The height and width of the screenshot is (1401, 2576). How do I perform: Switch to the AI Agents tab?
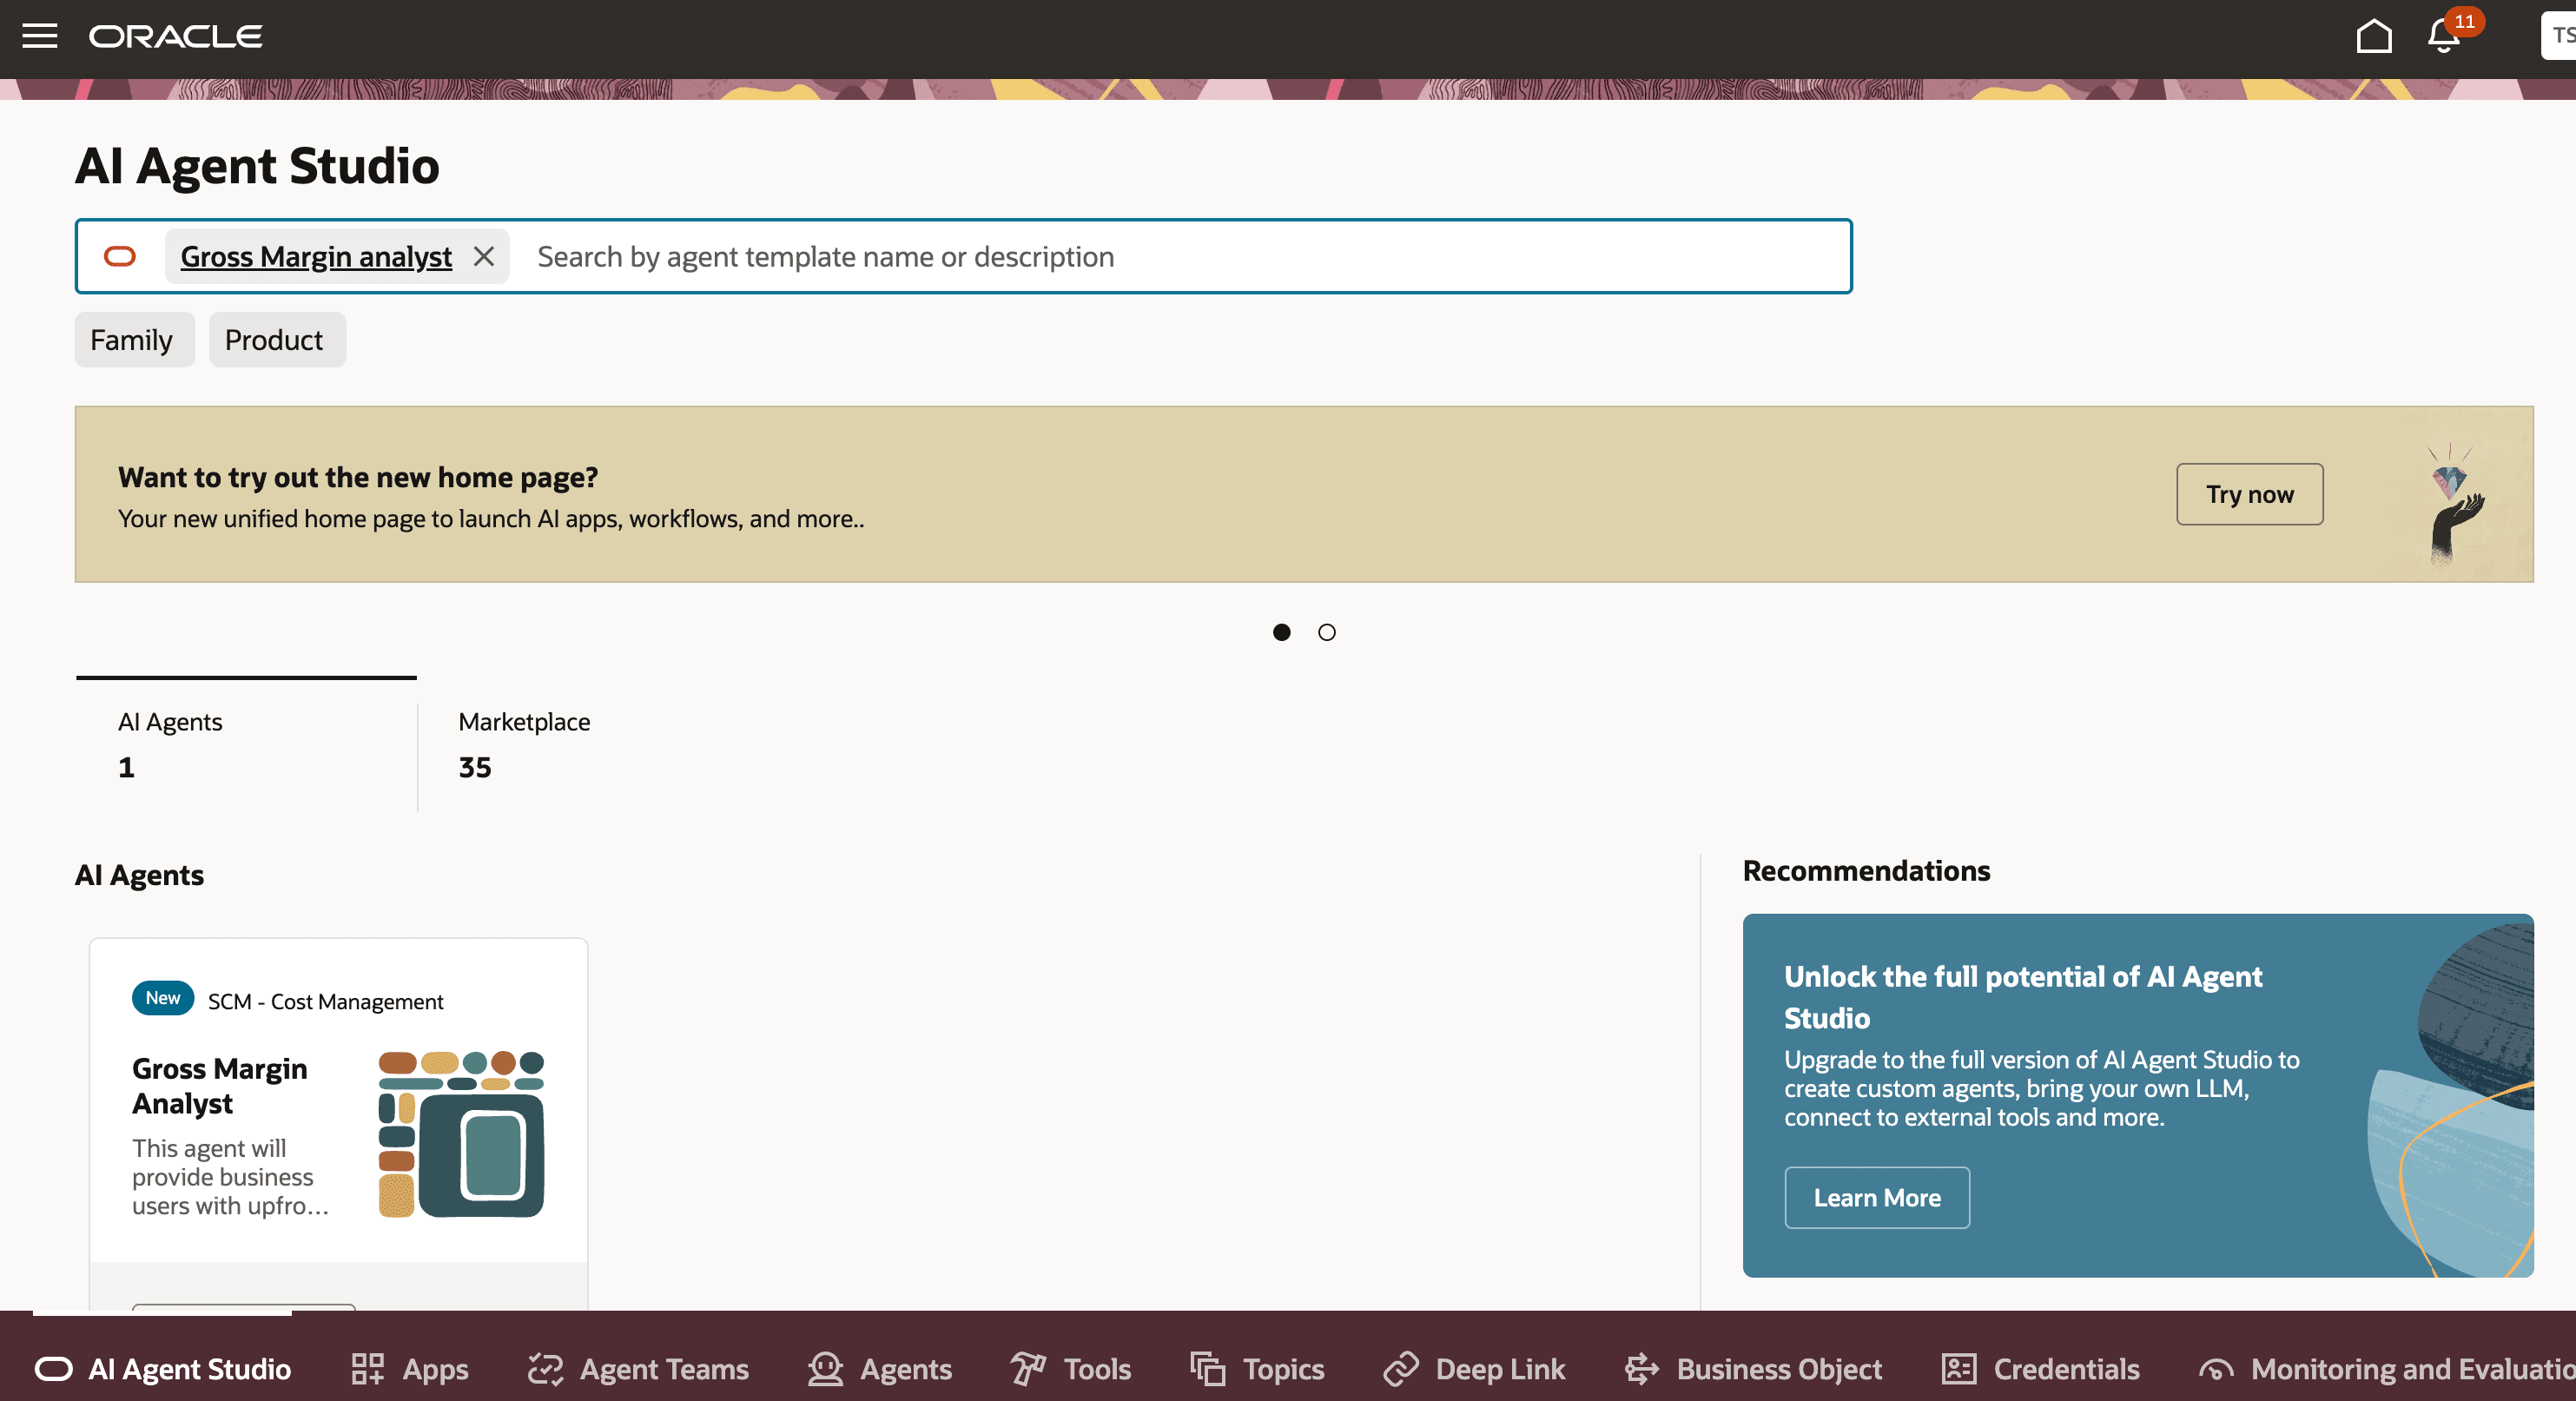(246, 745)
